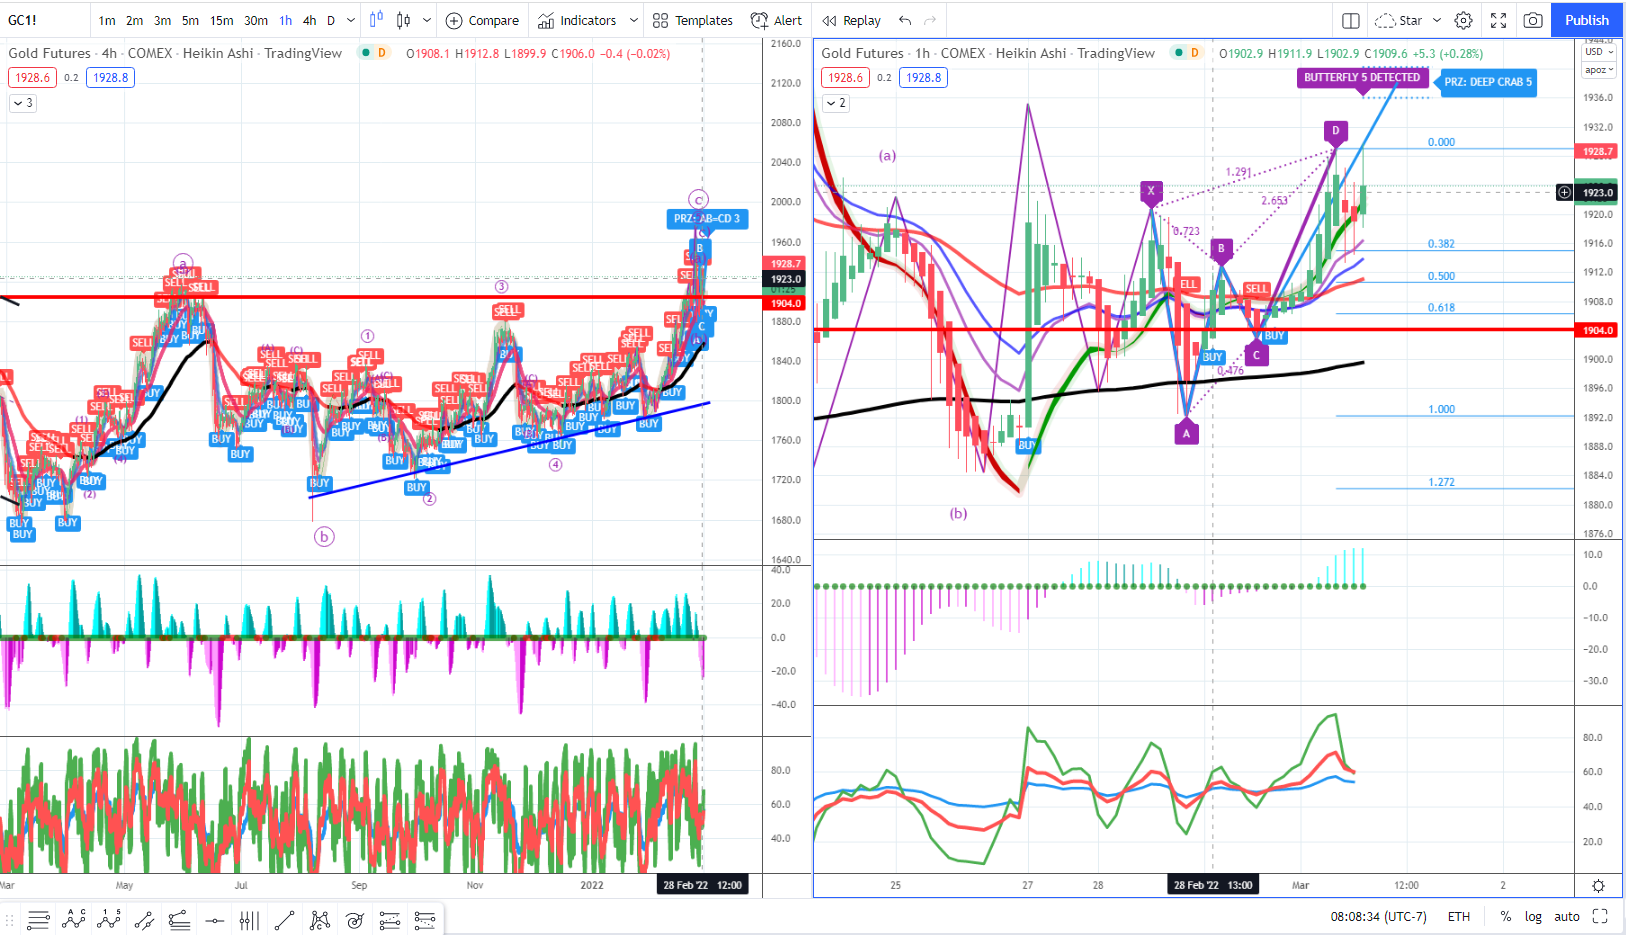Toggle the right chart market status dot
This screenshot has height=935, width=1626.
[x=1179, y=52]
